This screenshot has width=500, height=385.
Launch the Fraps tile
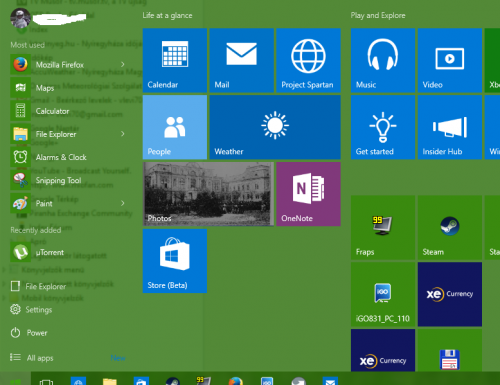pos(383,228)
